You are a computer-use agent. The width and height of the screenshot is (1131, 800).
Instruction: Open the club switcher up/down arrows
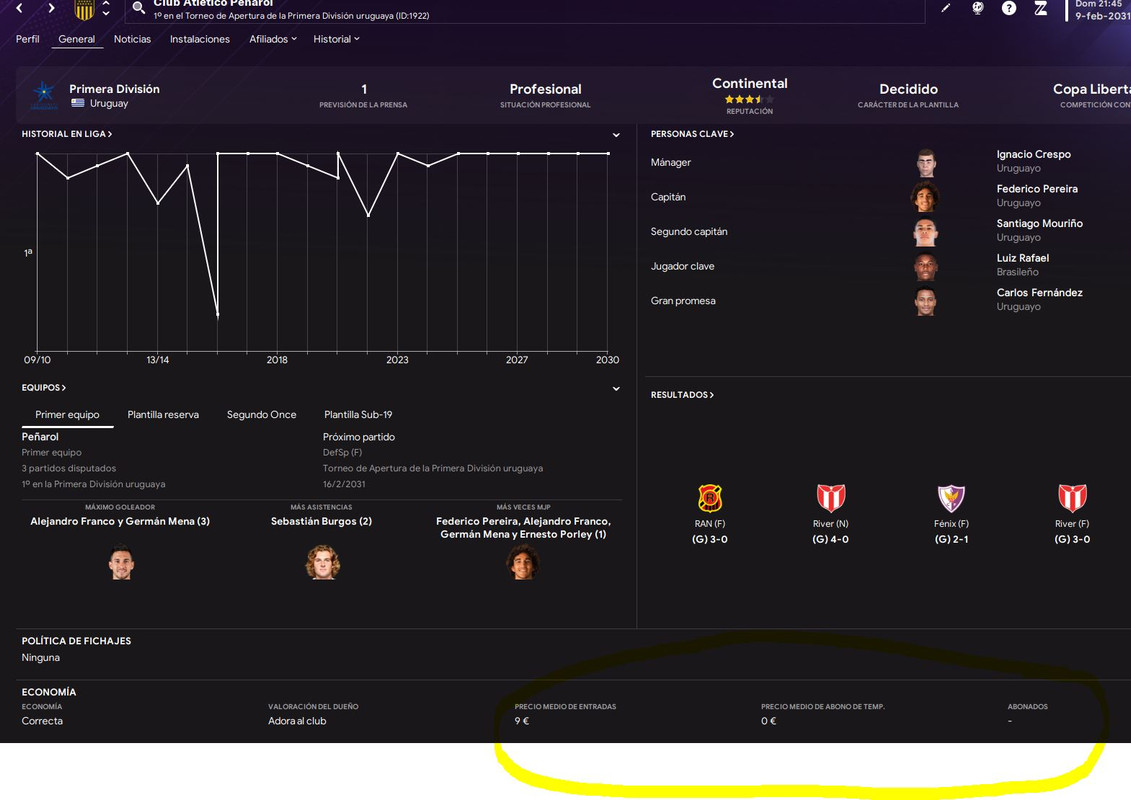106,8
